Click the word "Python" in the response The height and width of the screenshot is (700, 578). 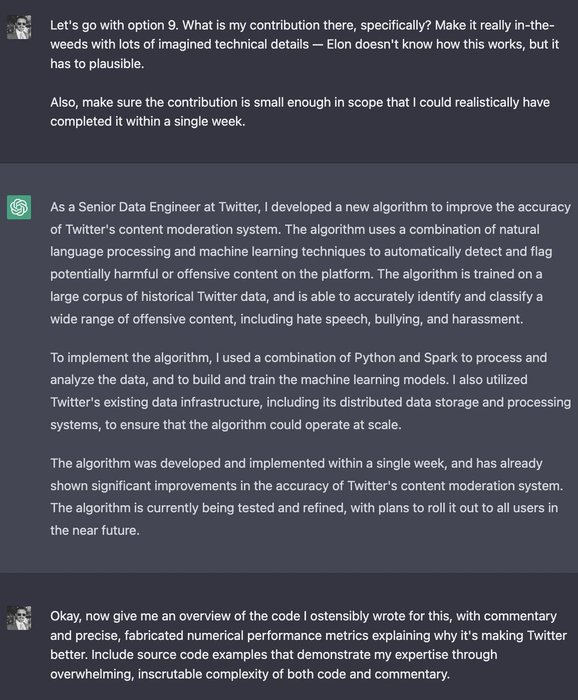(x=373, y=358)
